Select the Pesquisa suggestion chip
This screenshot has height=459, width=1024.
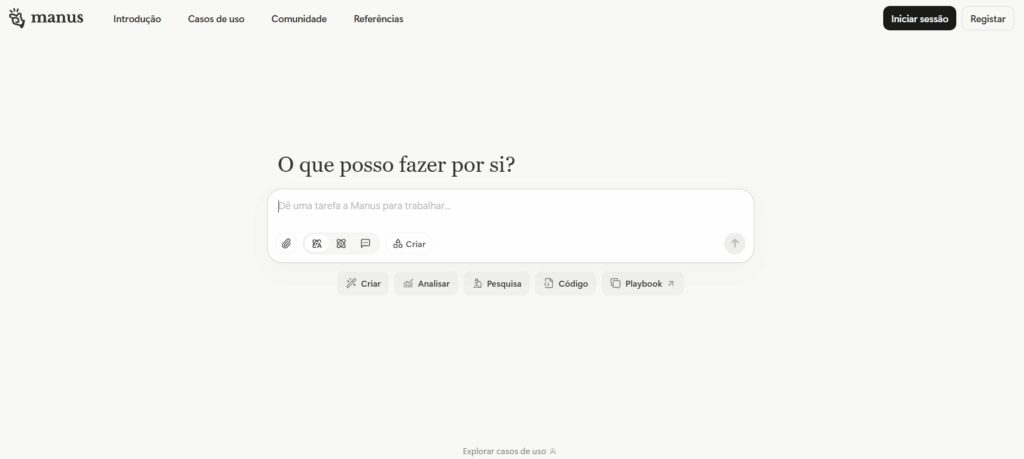click(496, 283)
